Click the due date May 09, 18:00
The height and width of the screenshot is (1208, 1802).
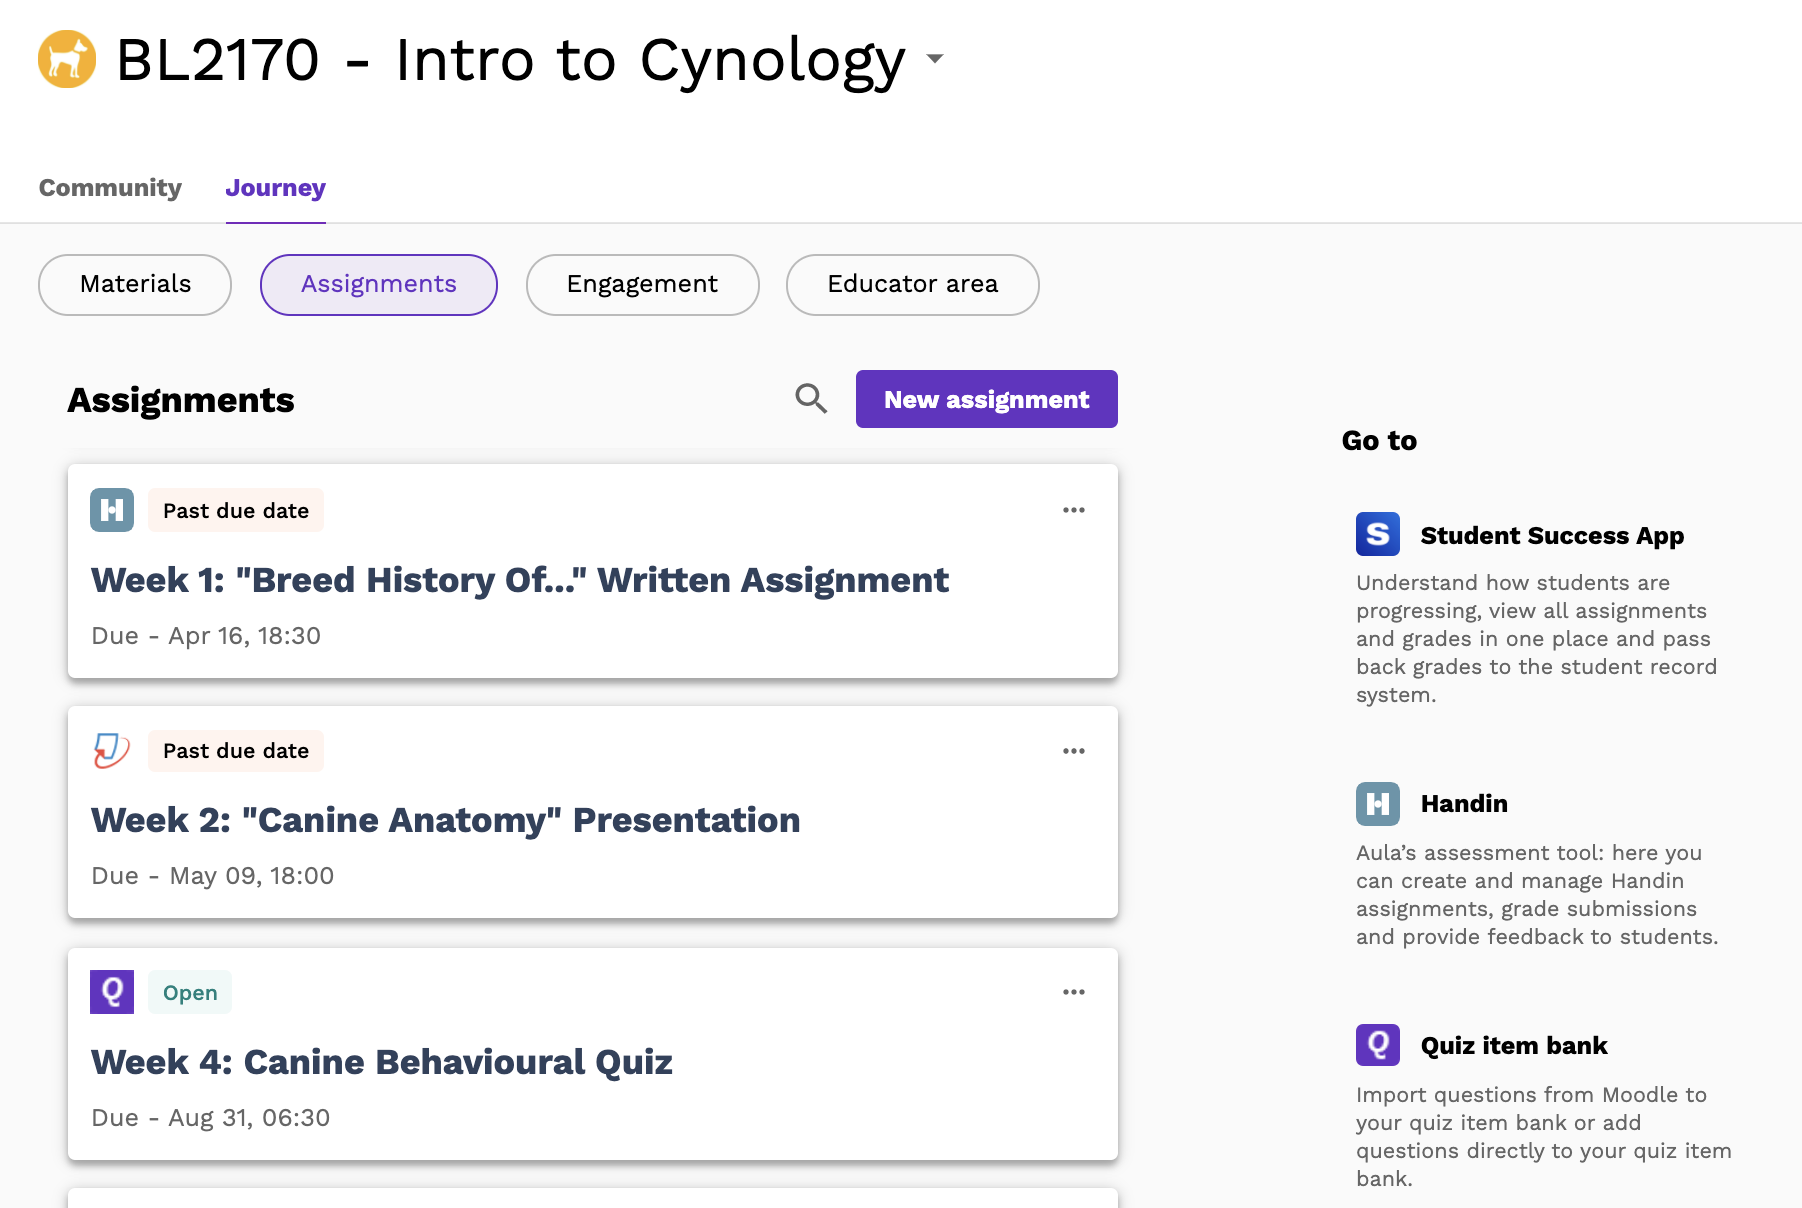(213, 876)
